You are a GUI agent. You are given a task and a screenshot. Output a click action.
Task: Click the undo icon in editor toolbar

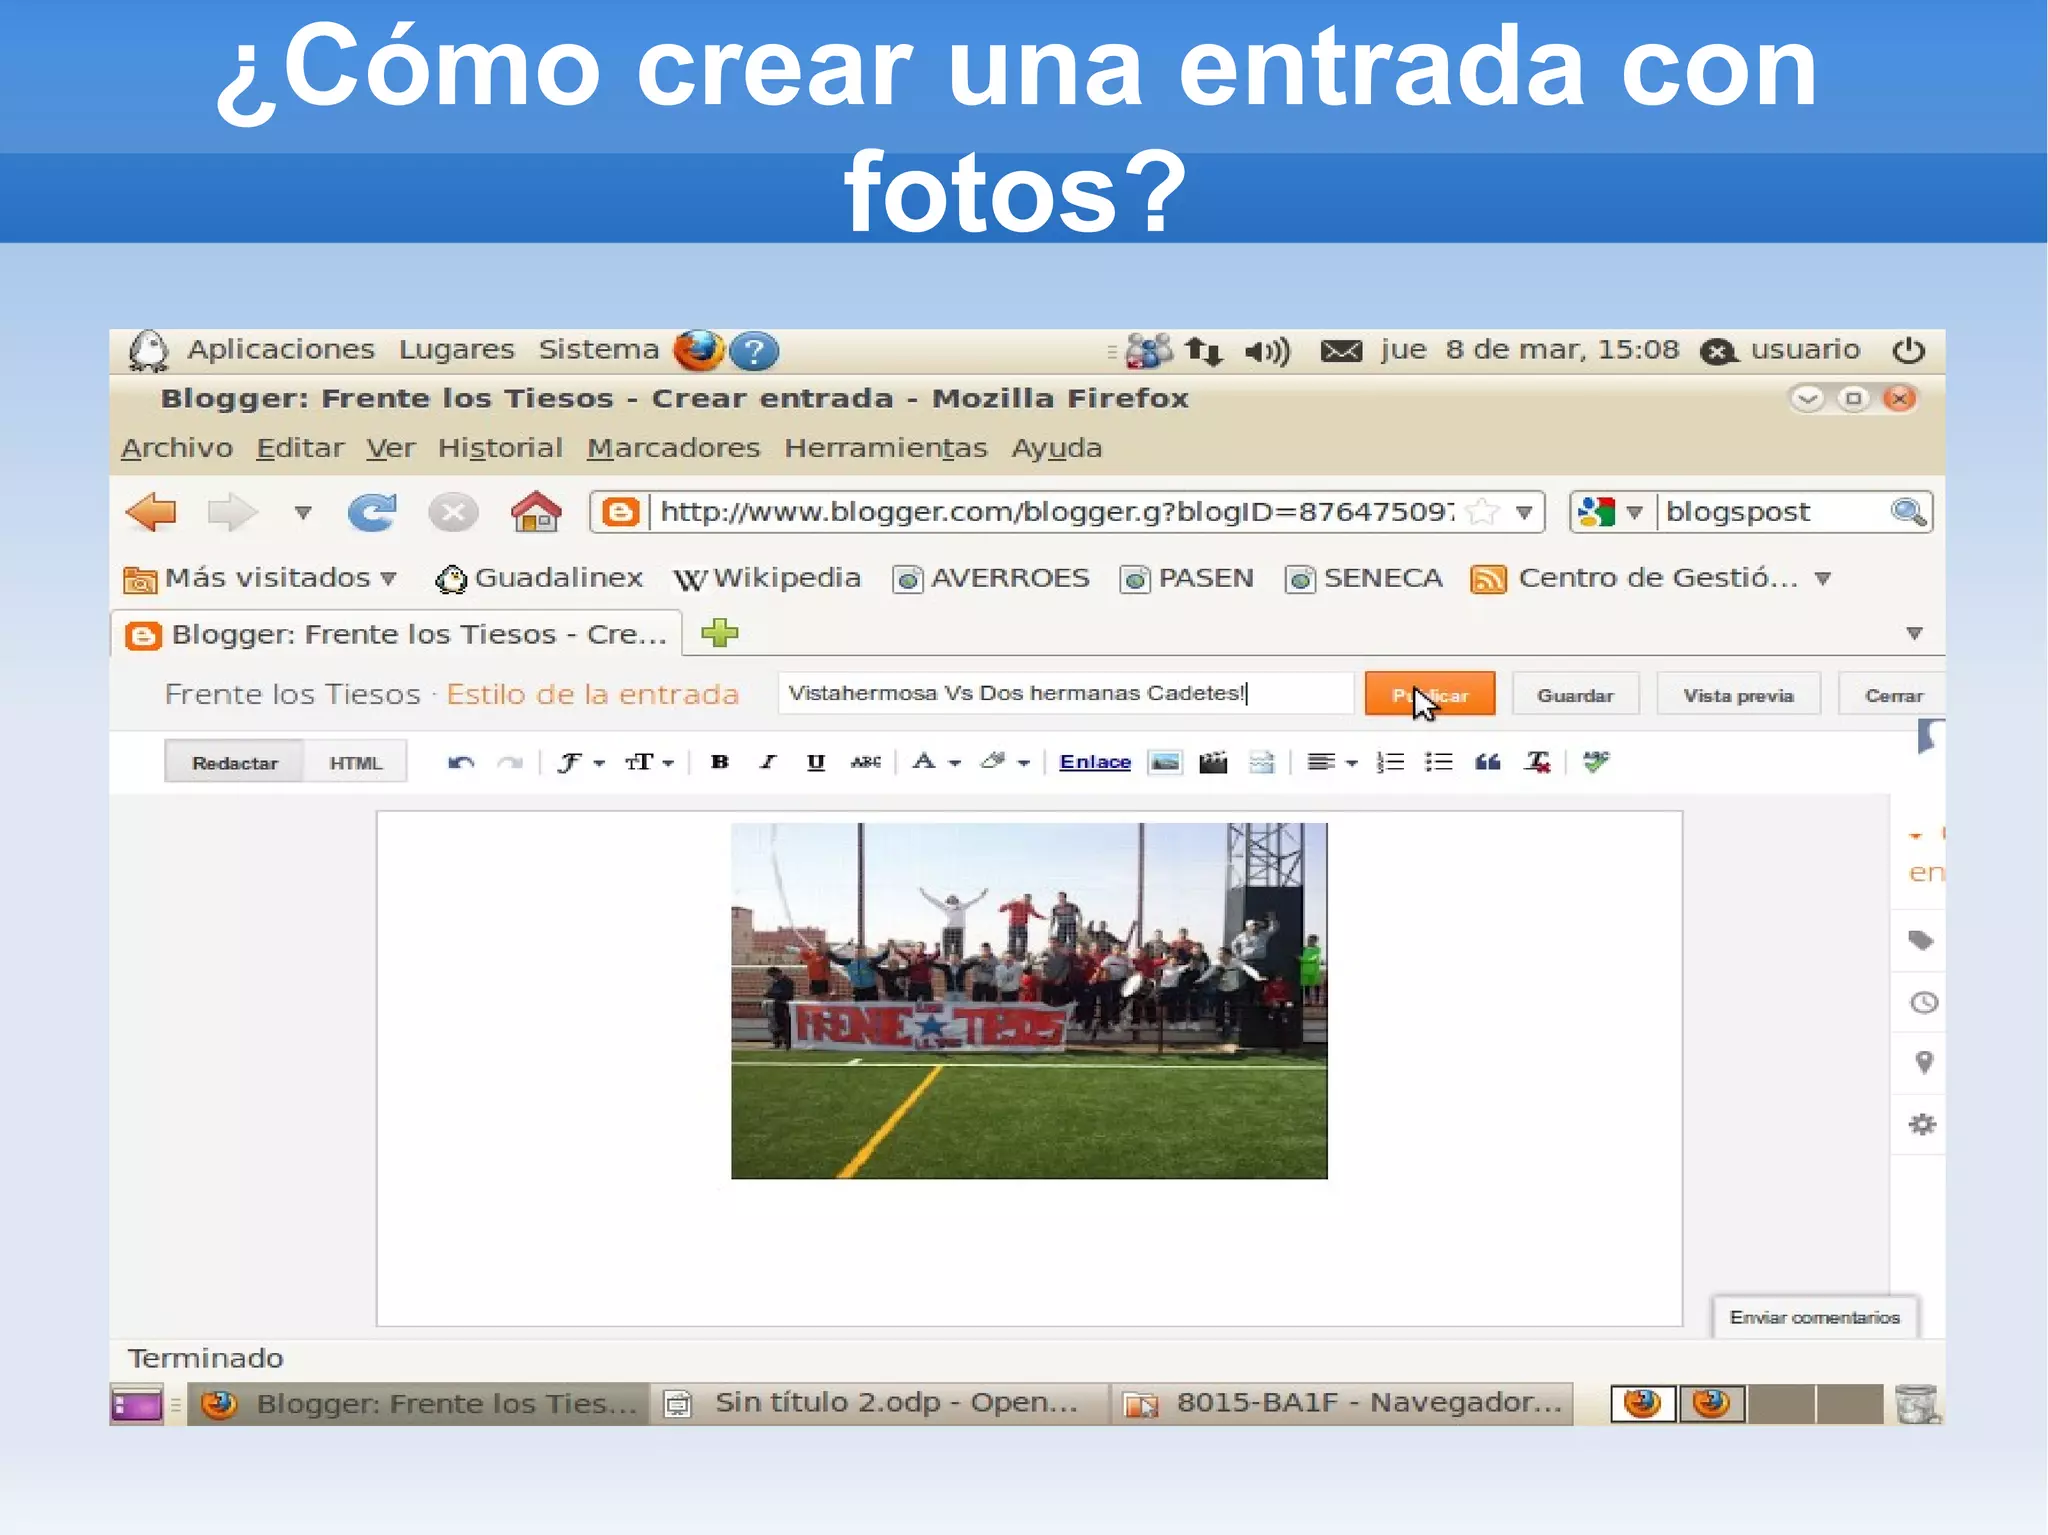coord(461,763)
